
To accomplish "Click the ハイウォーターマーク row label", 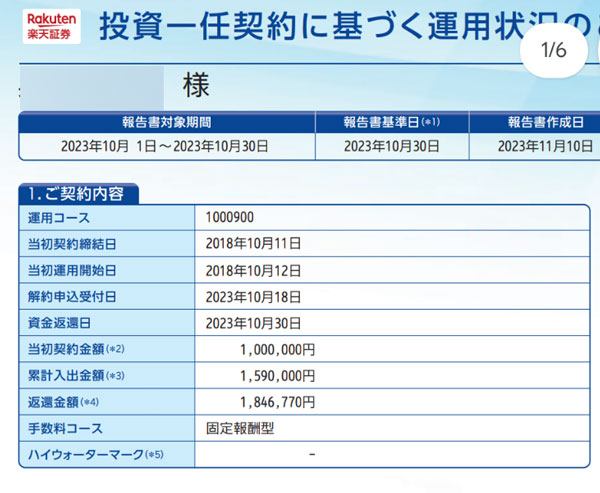I will [x=95, y=455].
